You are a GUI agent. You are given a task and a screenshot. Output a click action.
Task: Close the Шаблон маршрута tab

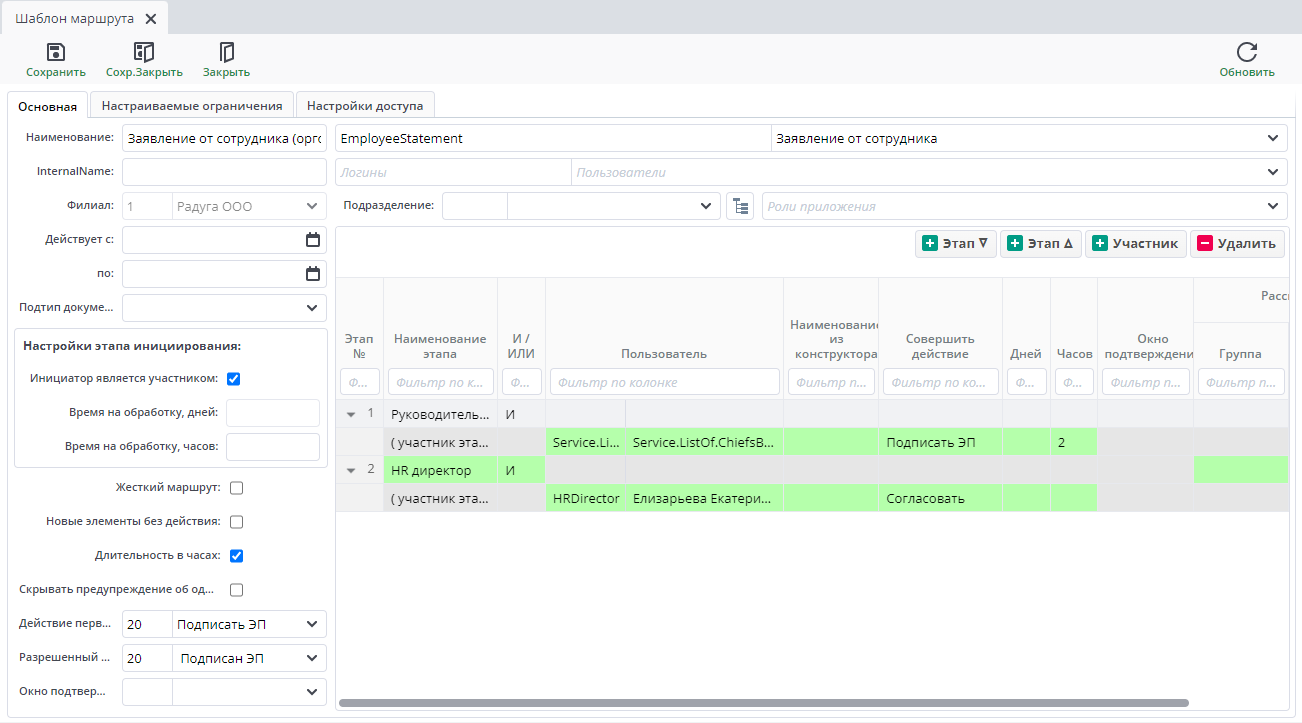click(150, 19)
